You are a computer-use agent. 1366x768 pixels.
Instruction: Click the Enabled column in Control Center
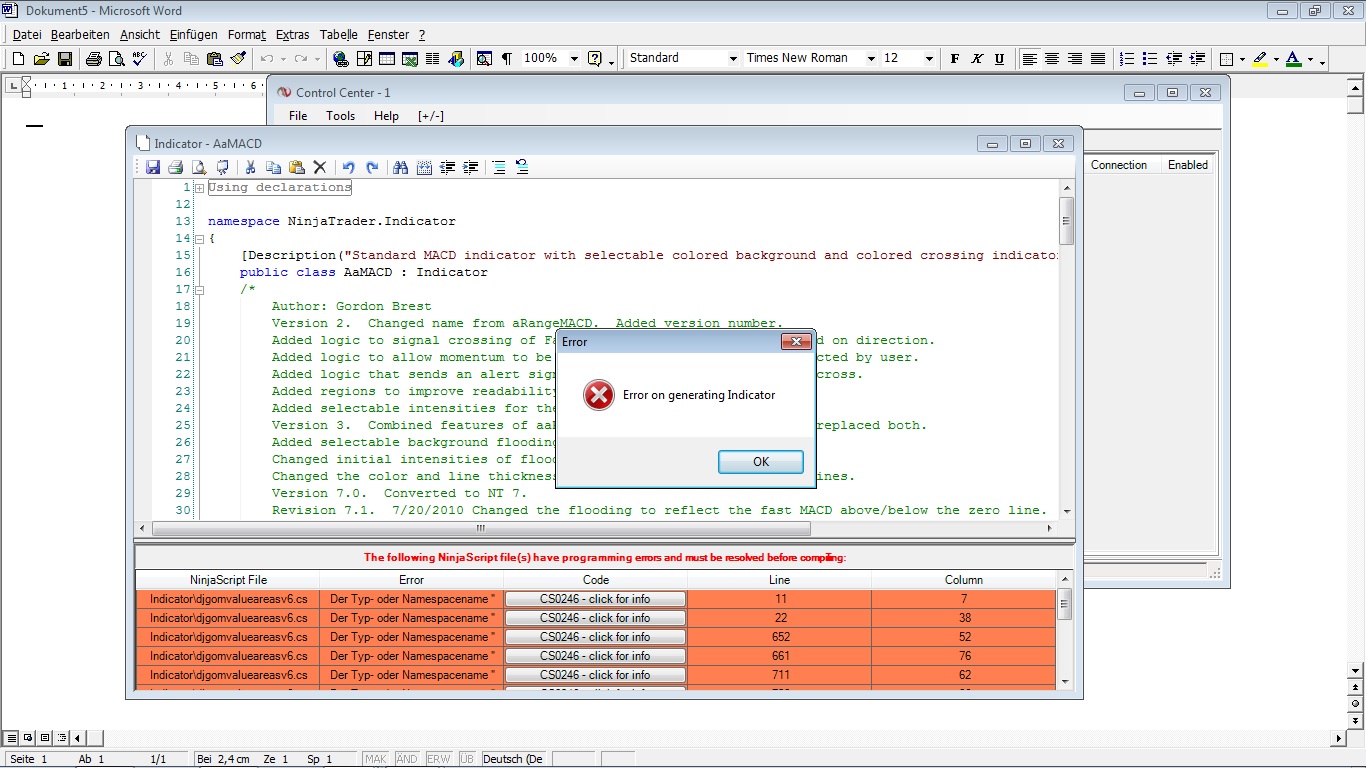[1188, 165]
